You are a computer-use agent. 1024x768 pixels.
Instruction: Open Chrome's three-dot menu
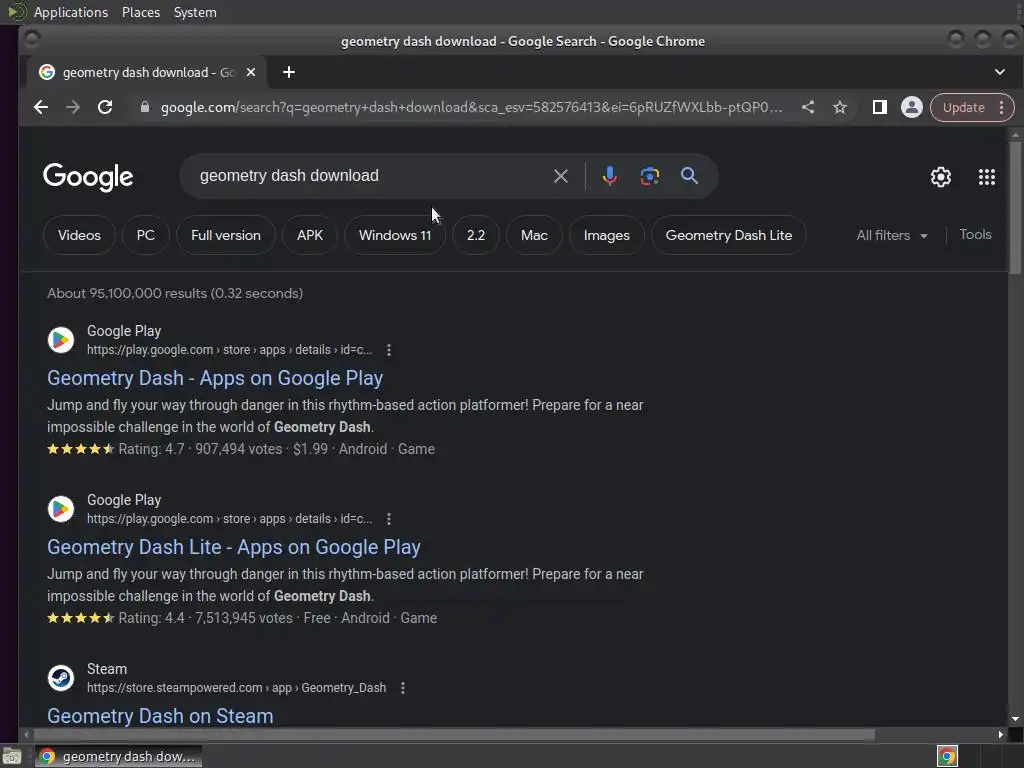click(1001, 107)
